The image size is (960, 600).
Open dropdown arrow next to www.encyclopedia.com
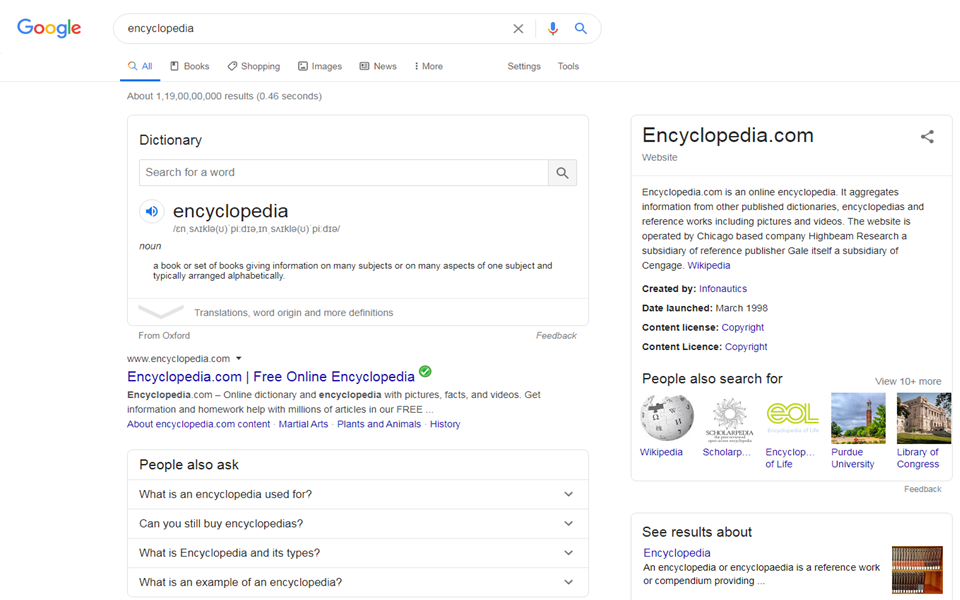(239, 359)
